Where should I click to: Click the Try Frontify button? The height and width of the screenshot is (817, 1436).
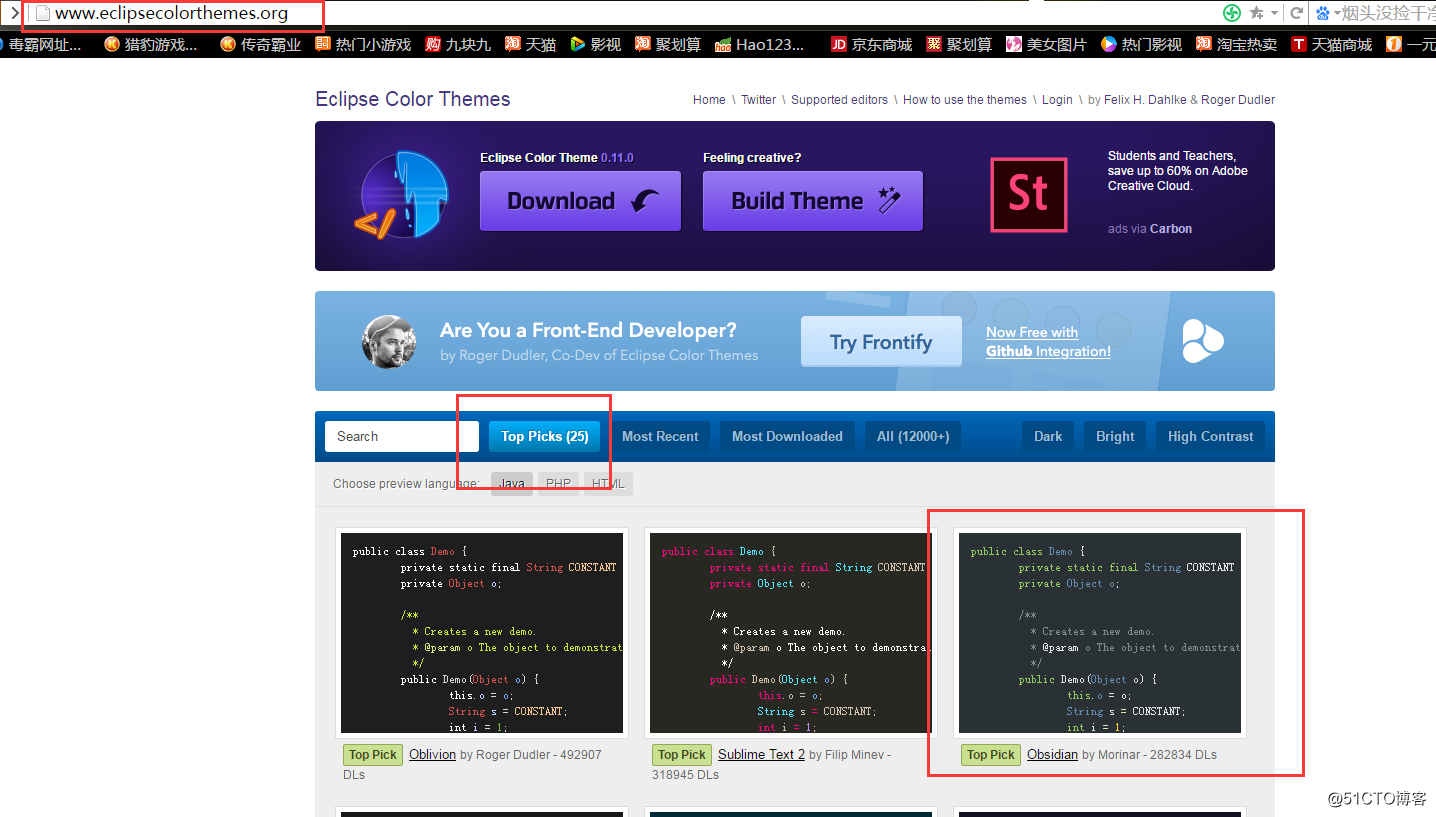point(881,342)
